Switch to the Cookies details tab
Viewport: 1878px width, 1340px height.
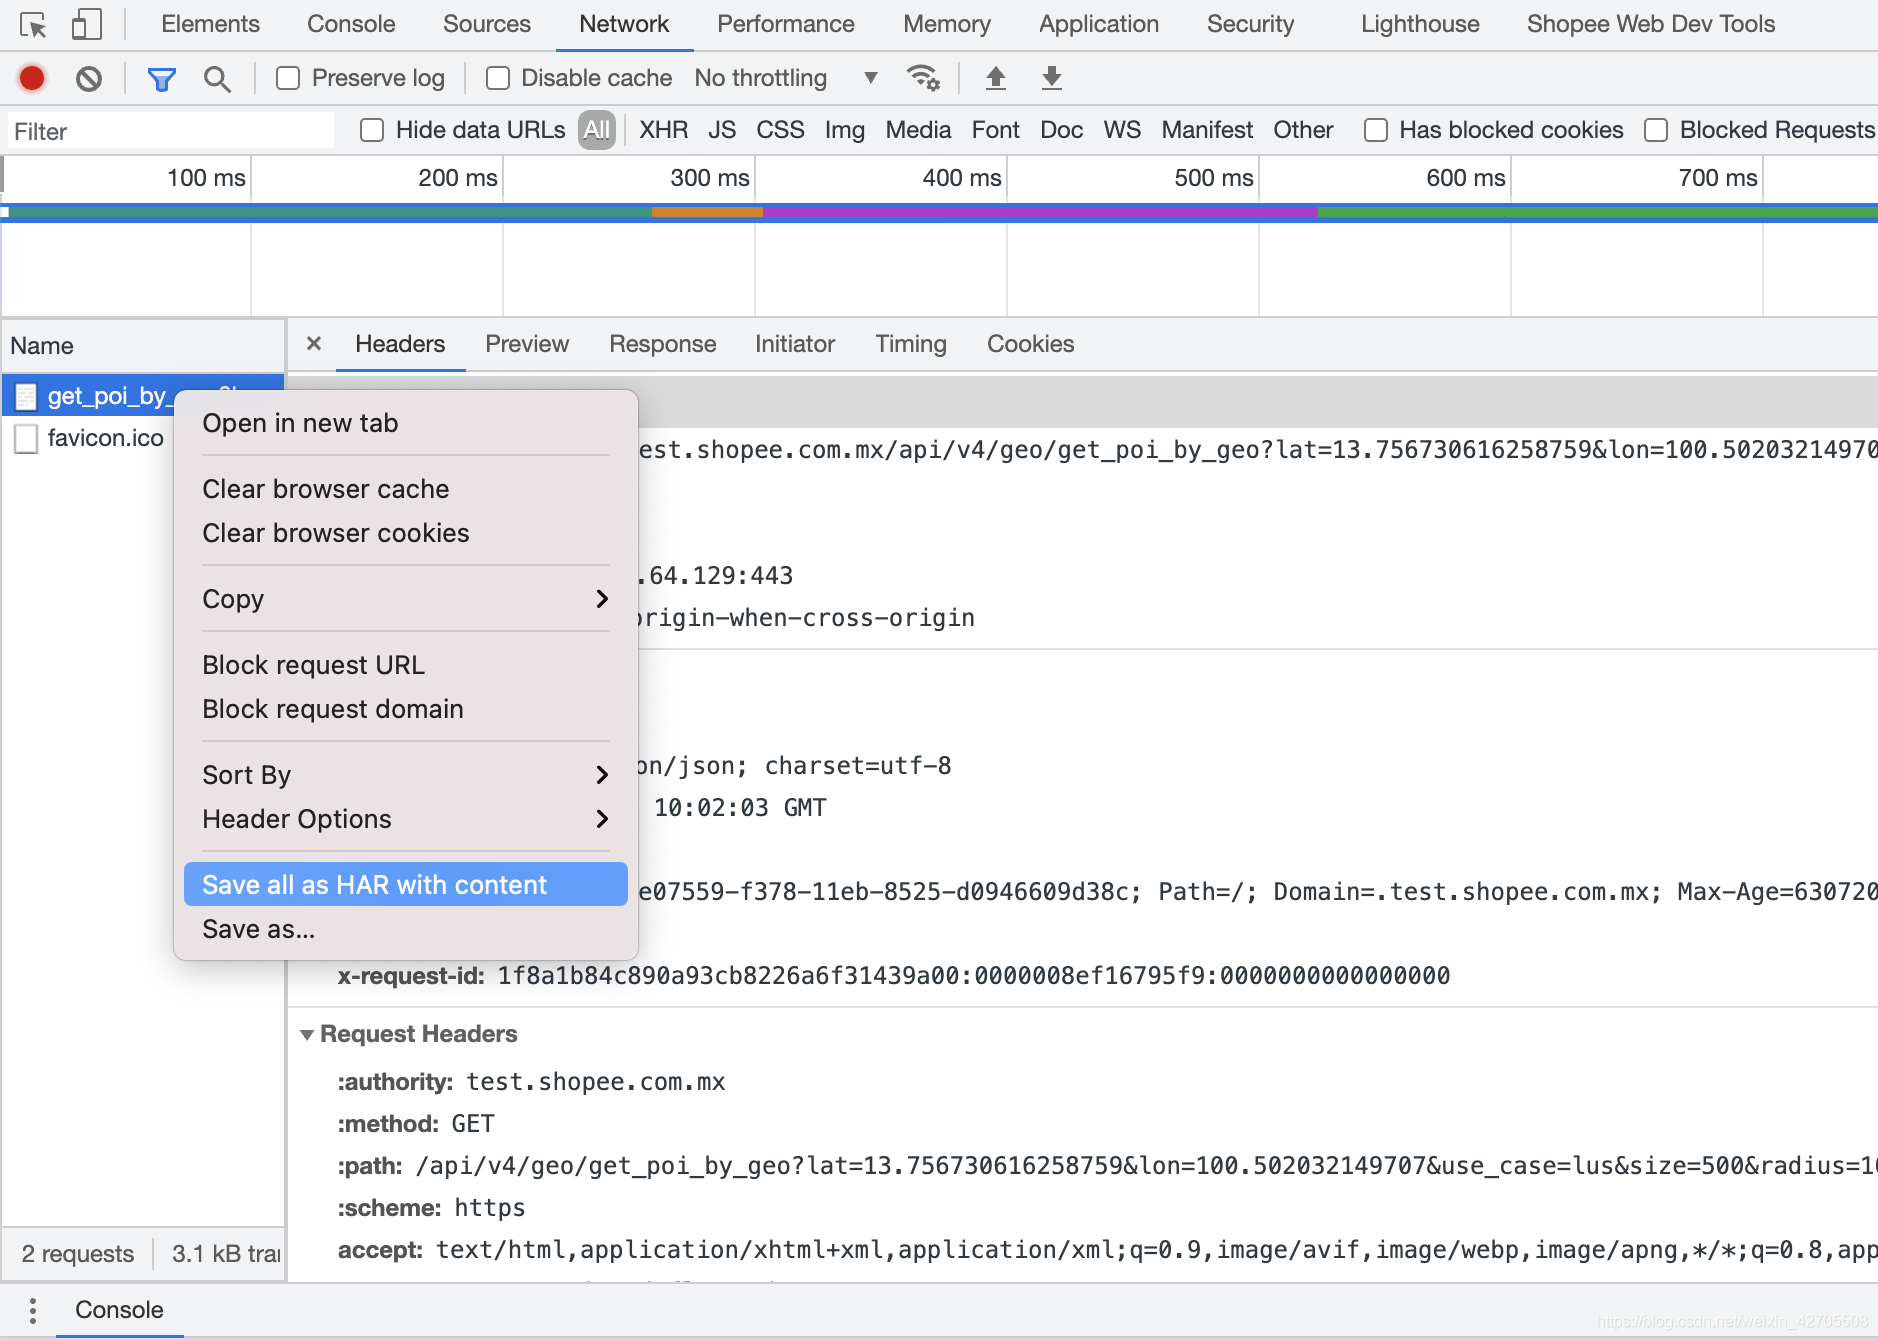tap(1031, 344)
